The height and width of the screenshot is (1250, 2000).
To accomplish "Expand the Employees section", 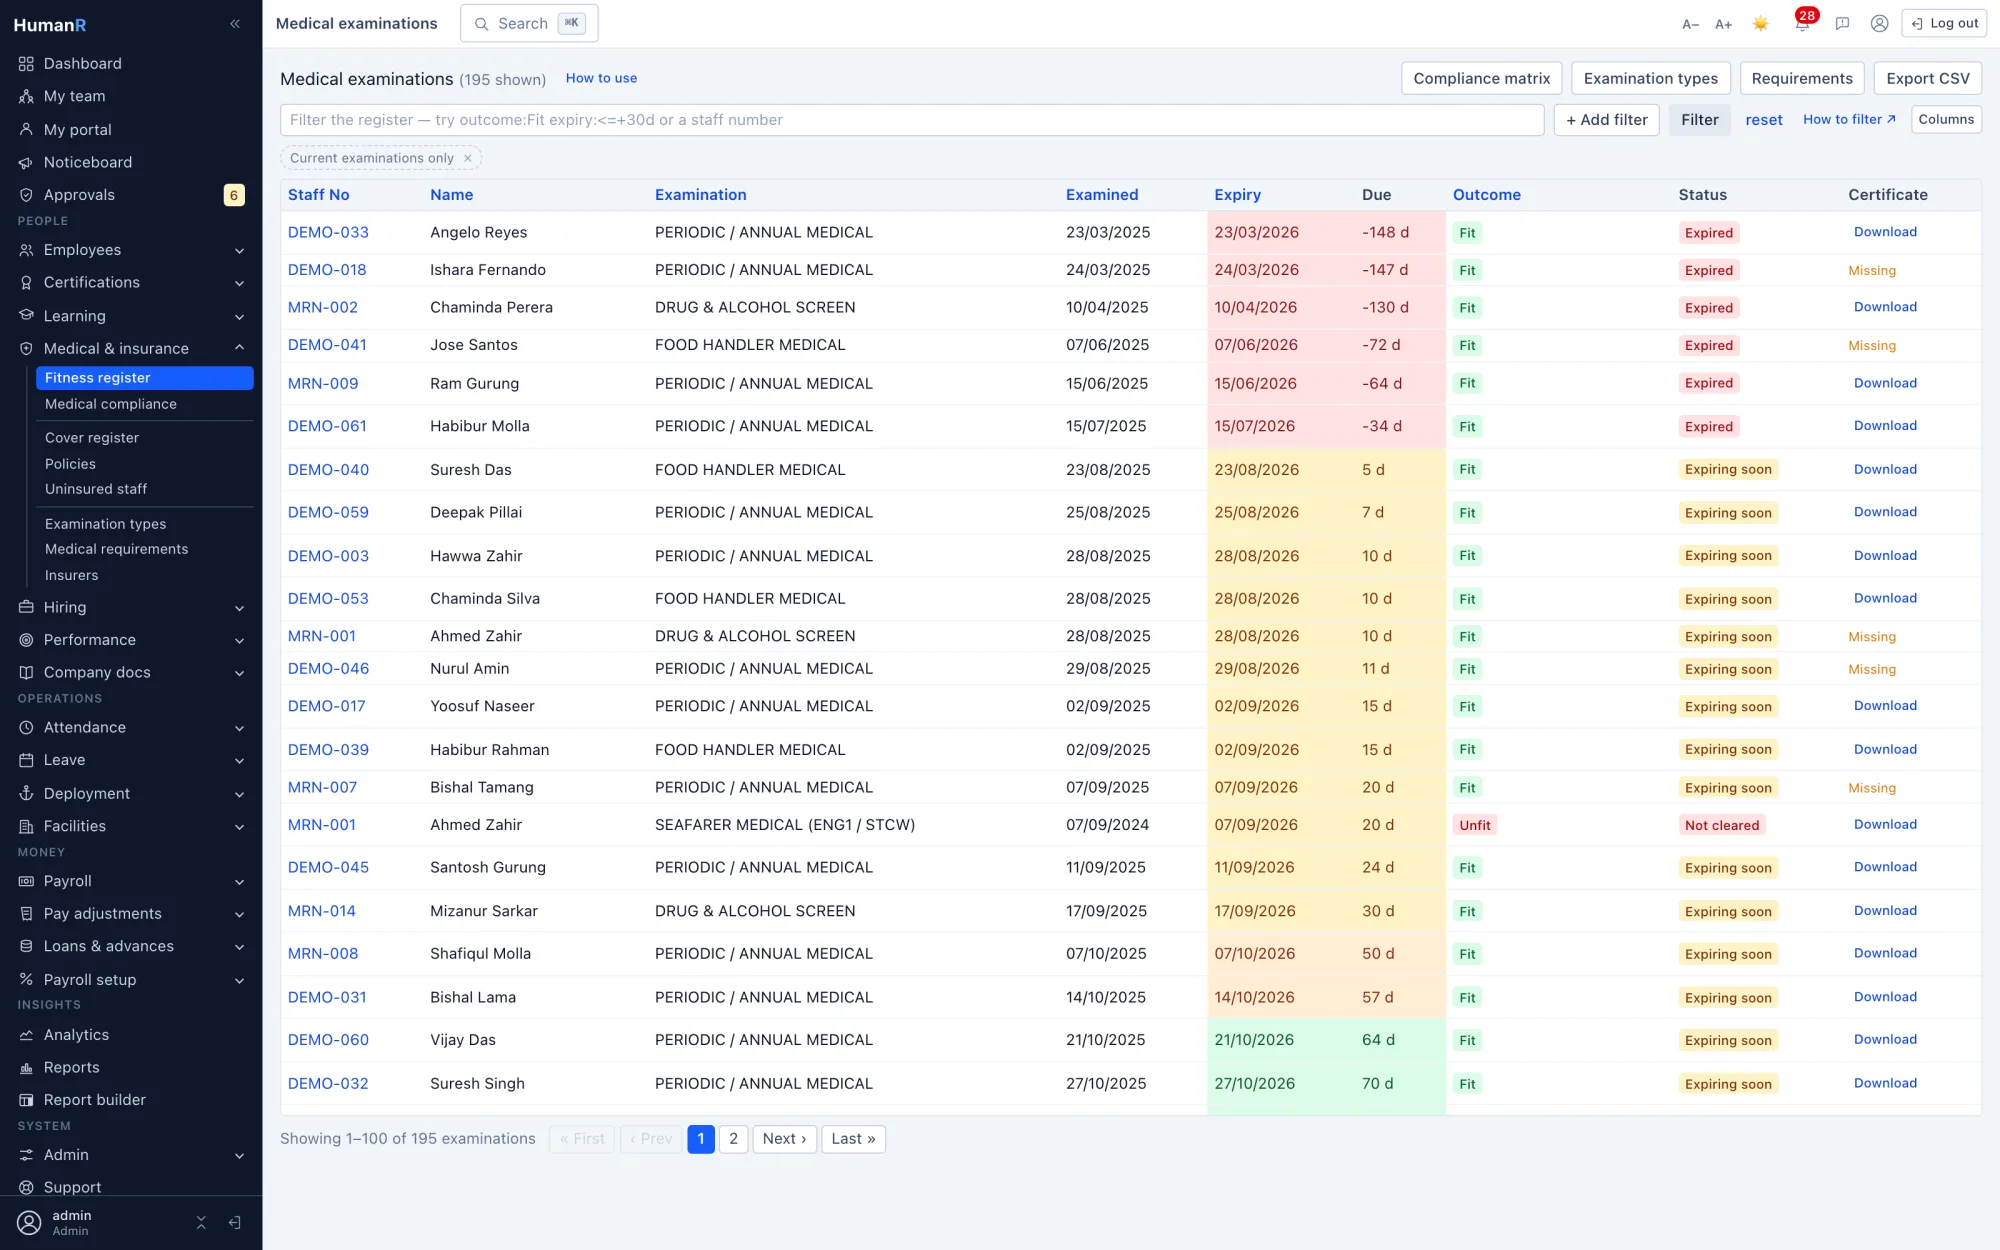I will 240,250.
